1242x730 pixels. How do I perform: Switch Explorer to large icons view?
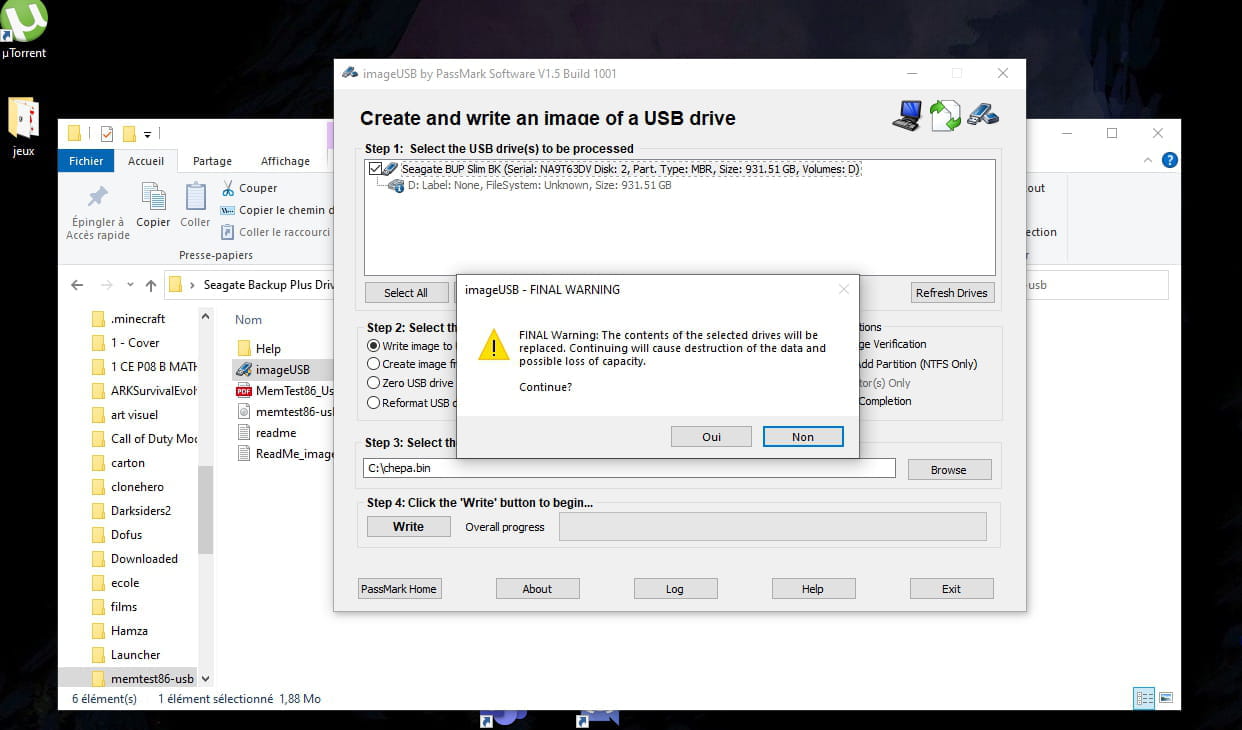point(1166,698)
